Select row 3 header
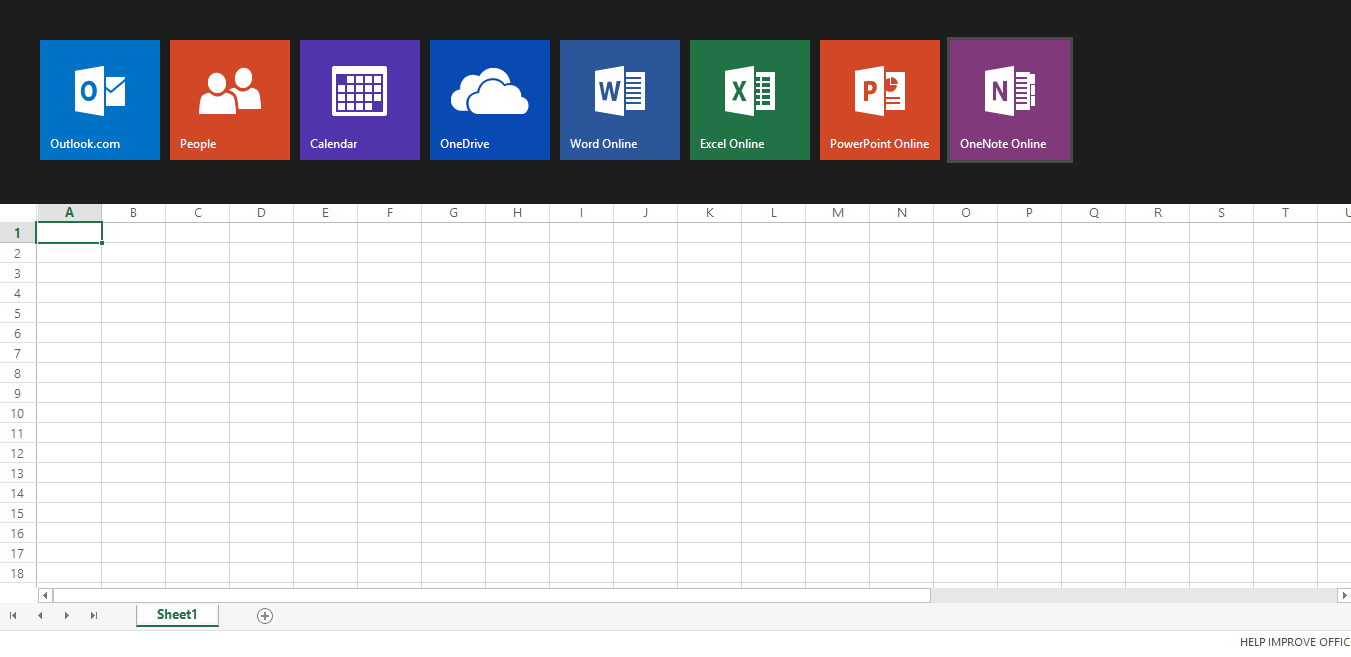This screenshot has width=1351, height=657. click(x=18, y=273)
